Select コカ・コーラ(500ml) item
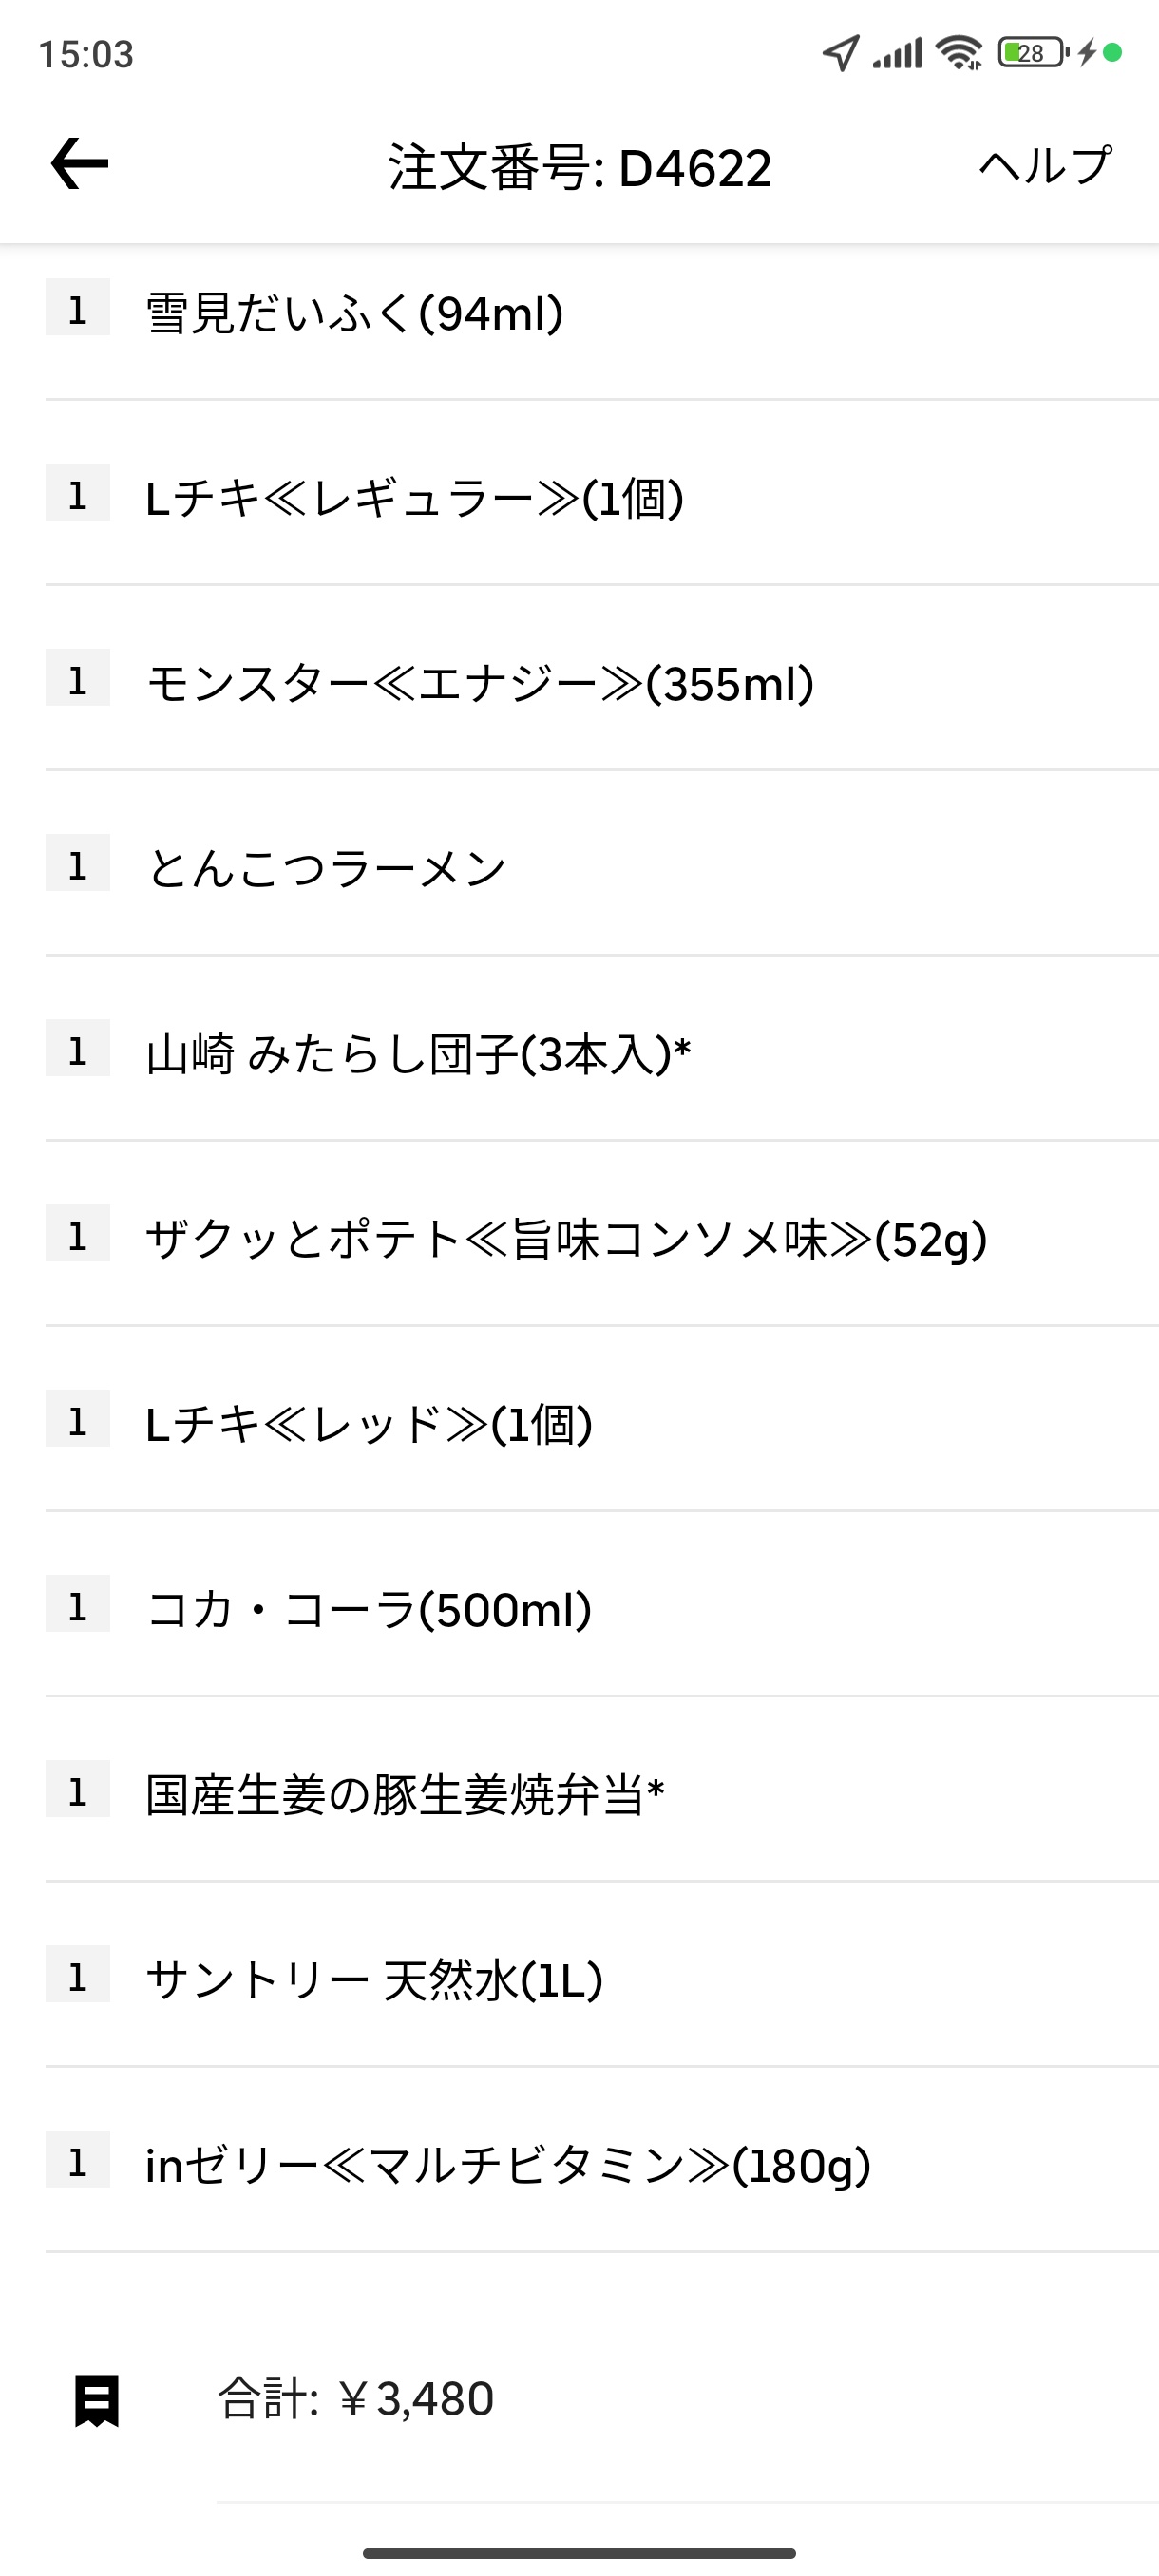The width and height of the screenshot is (1159, 2576). [602, 1609]
